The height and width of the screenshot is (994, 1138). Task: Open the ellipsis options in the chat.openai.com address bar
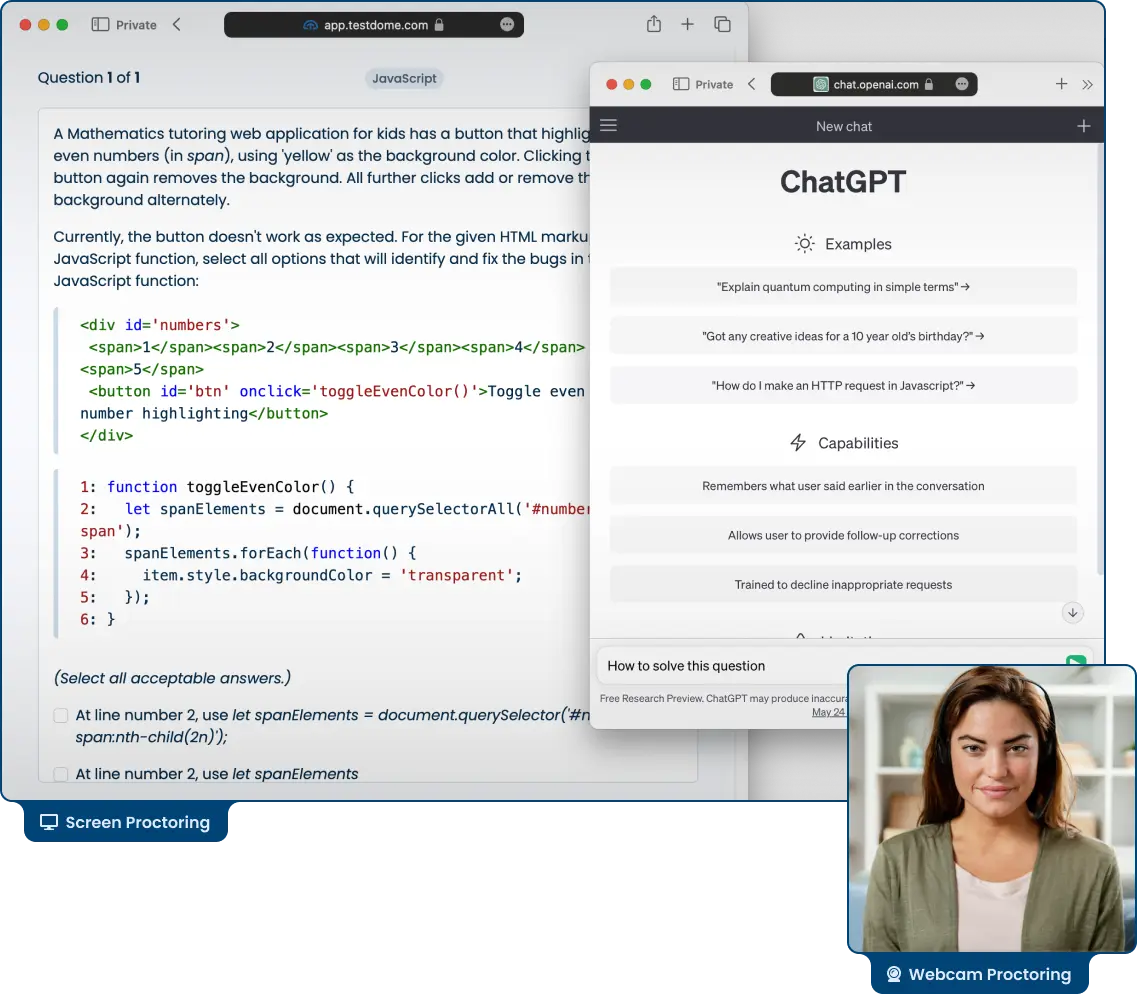pos(959,84)
